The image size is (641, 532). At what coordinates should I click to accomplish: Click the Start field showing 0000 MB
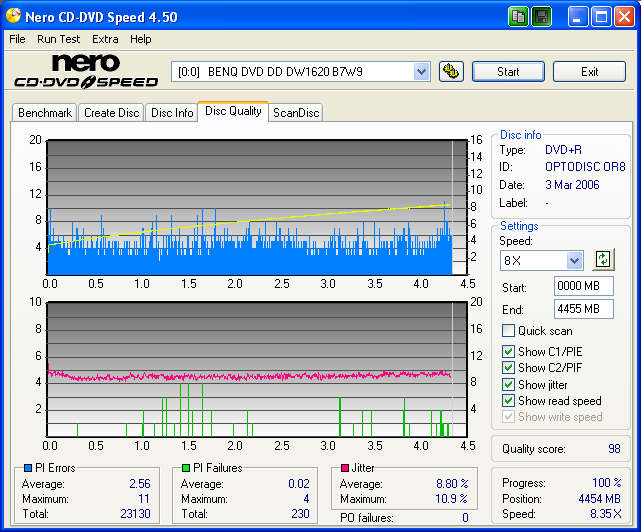click(x=583, y=286)
